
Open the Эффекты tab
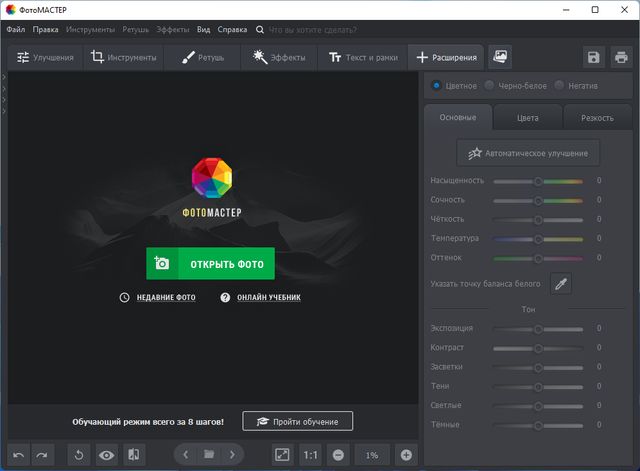[x=280, y=58]
